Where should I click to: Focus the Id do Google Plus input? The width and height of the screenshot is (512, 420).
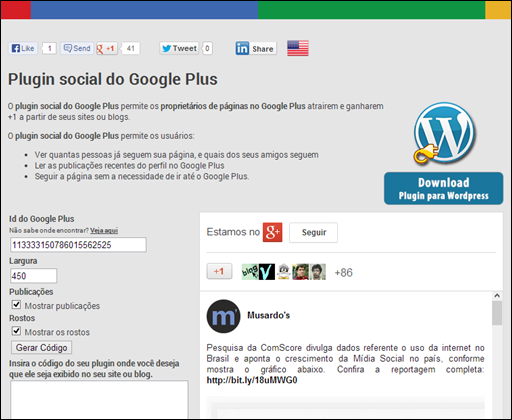(78, 245)
